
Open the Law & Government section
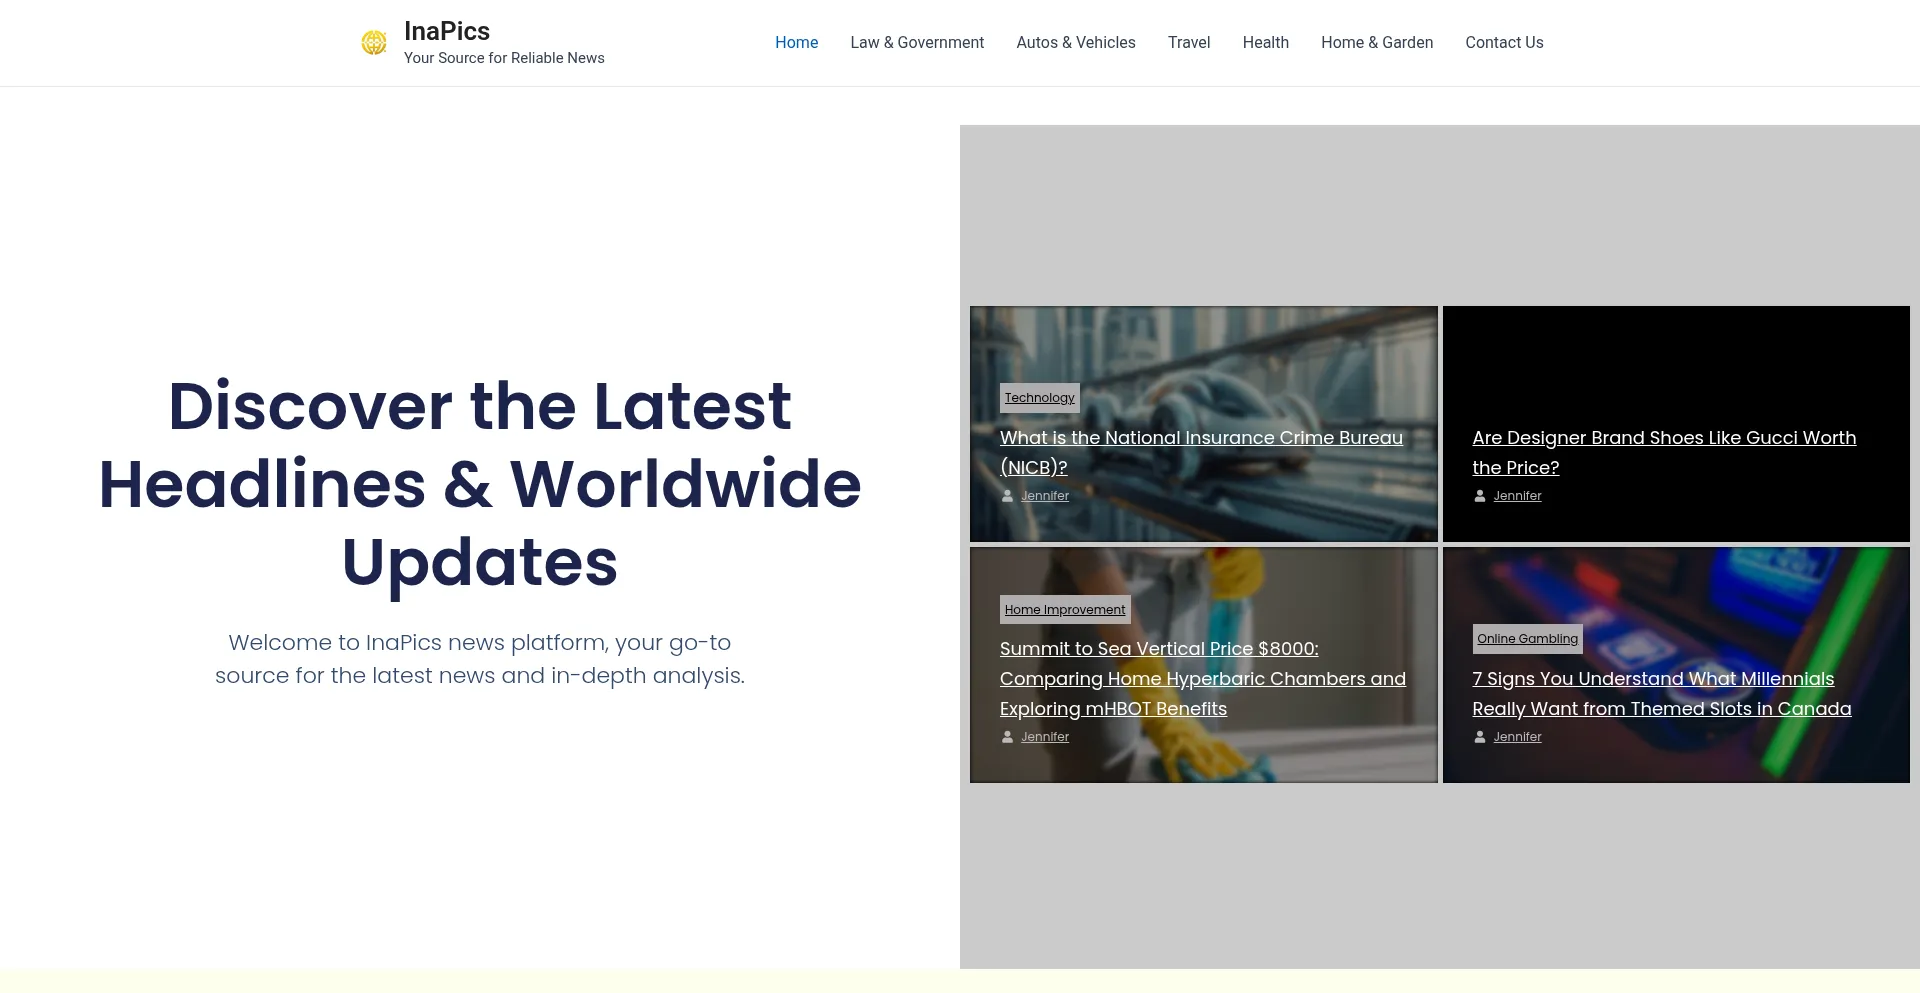tap(917, 43)
